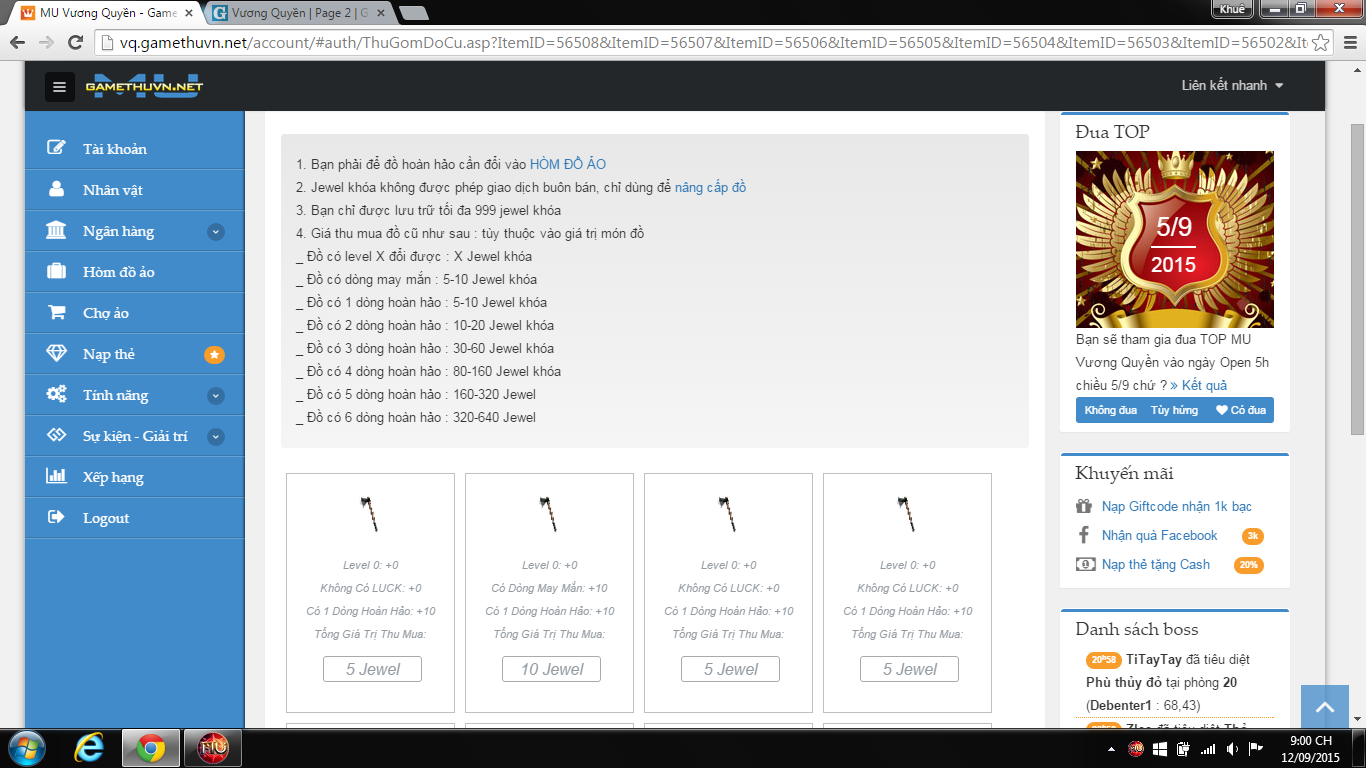Choose Có đua poll option
The width and height of the screenshot is (1366, 768).
1241,410
